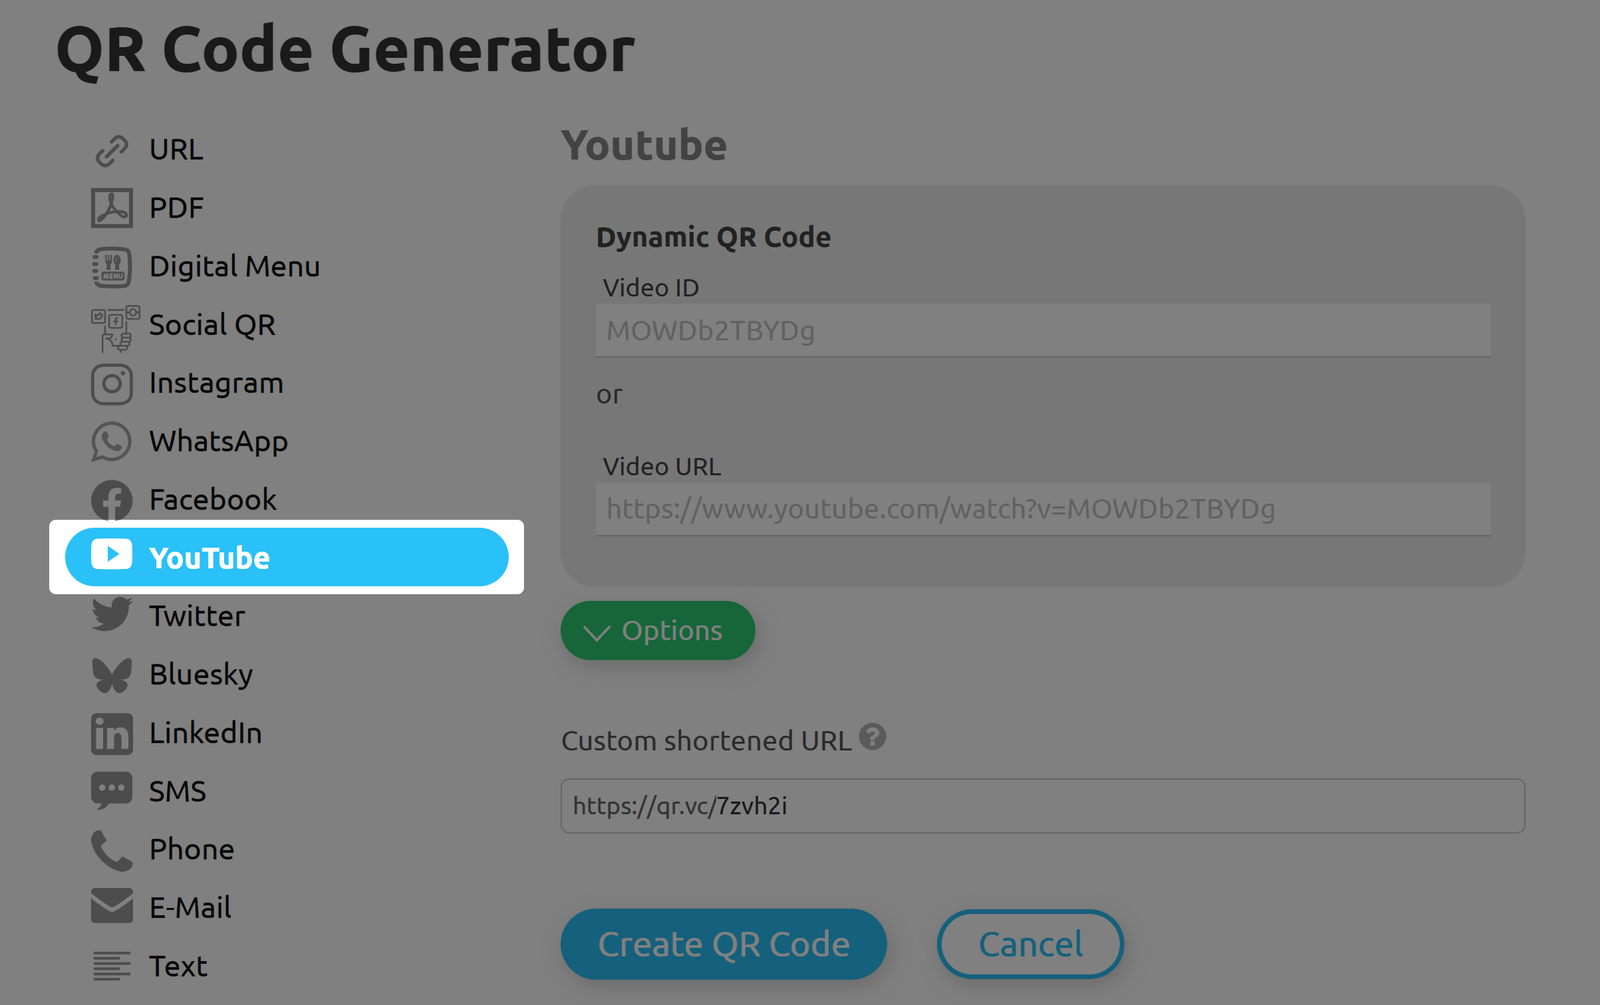Select the Instagram icon in sidebar
The height and width of the screenshot is (1005, 1600).
click(x=112, y=383)
